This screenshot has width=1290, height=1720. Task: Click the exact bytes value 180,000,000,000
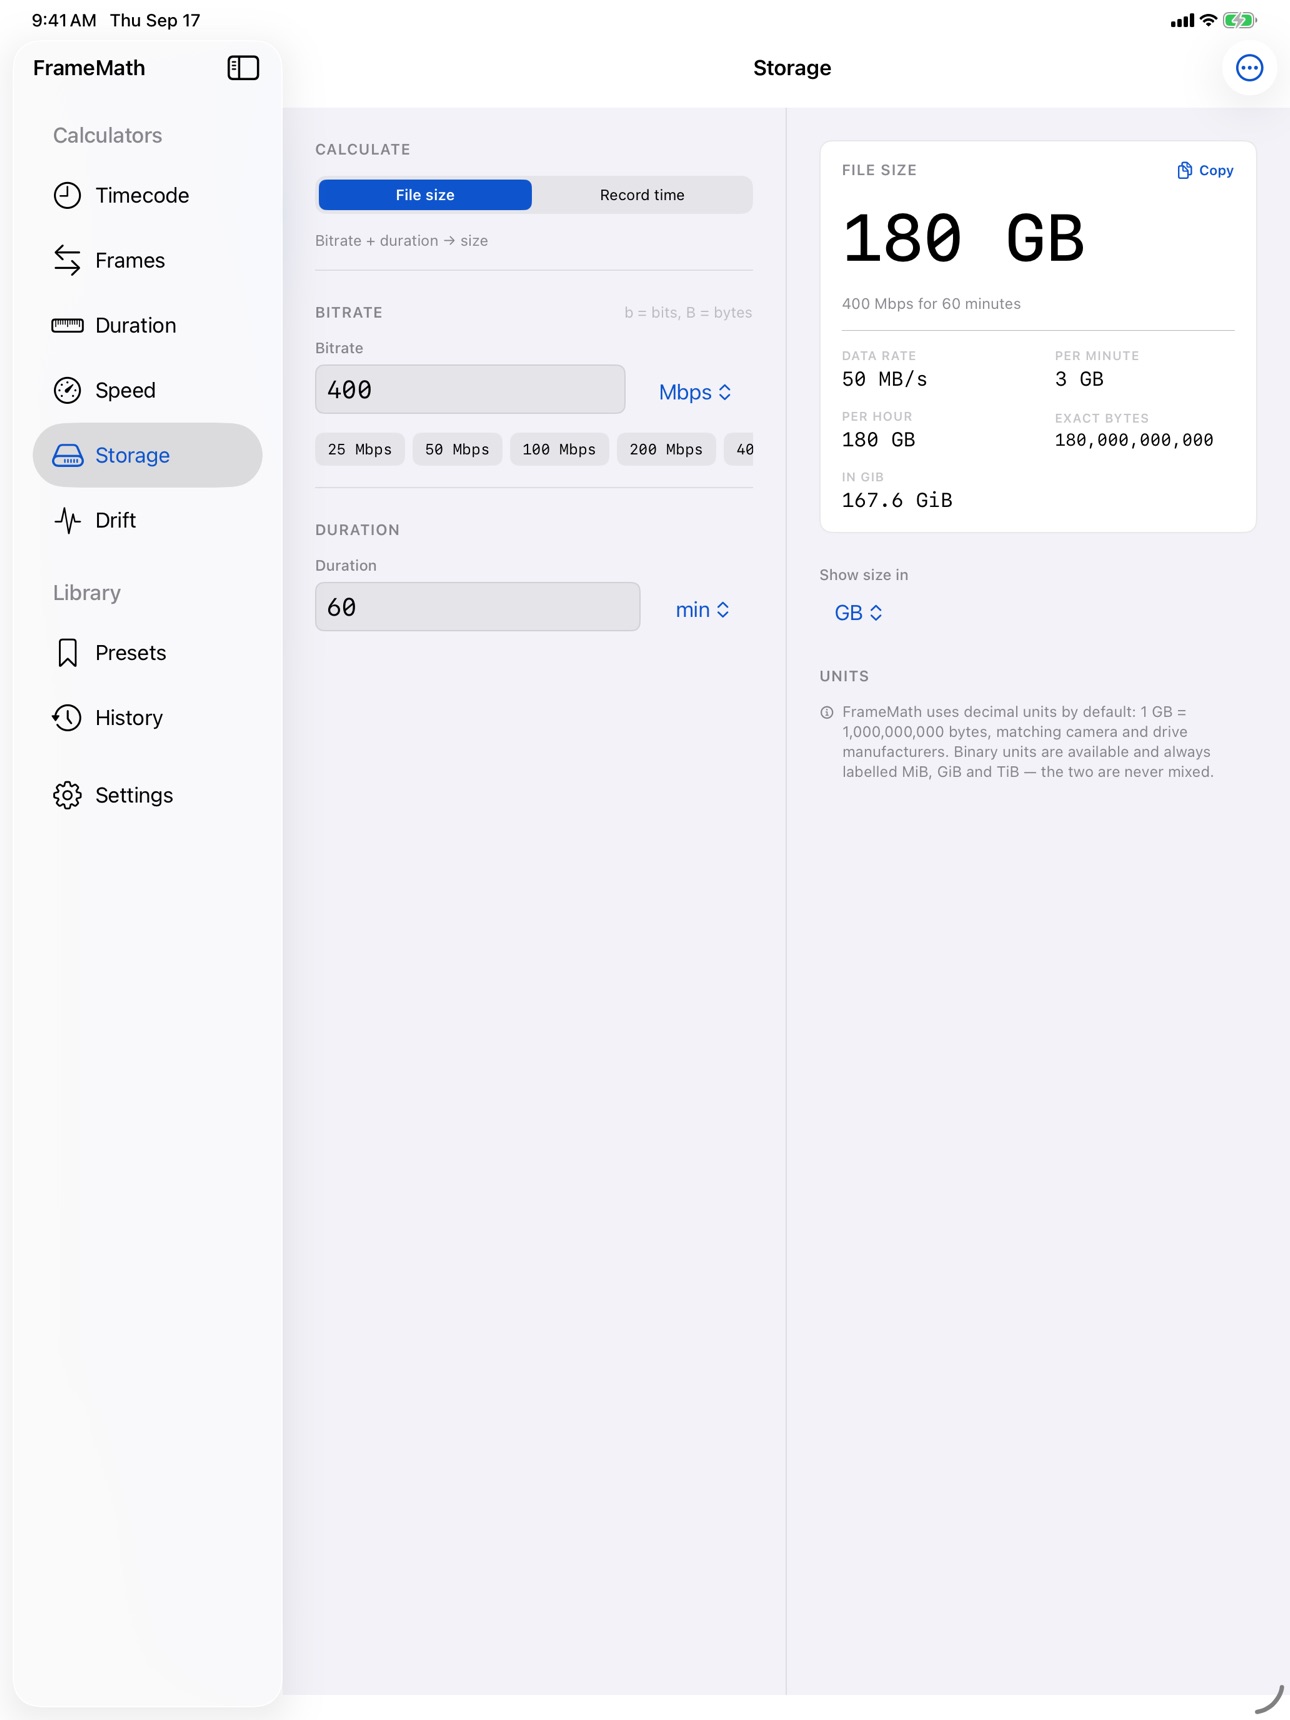[x=1134, y=440]
